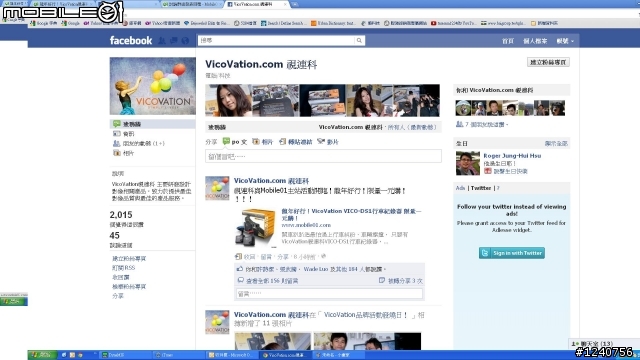
Task: Click the wall post text box
Action: point(323,156)
